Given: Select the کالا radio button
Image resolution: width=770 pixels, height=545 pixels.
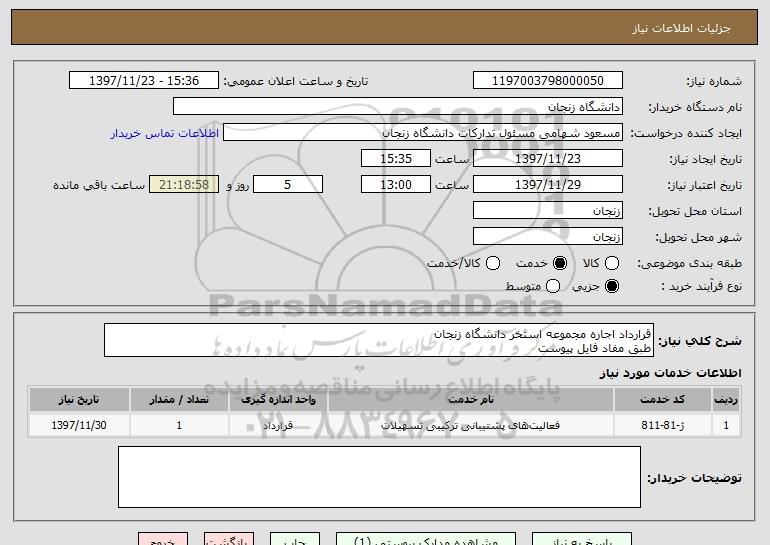Looking at the screenshot, I should click(612, 263).
